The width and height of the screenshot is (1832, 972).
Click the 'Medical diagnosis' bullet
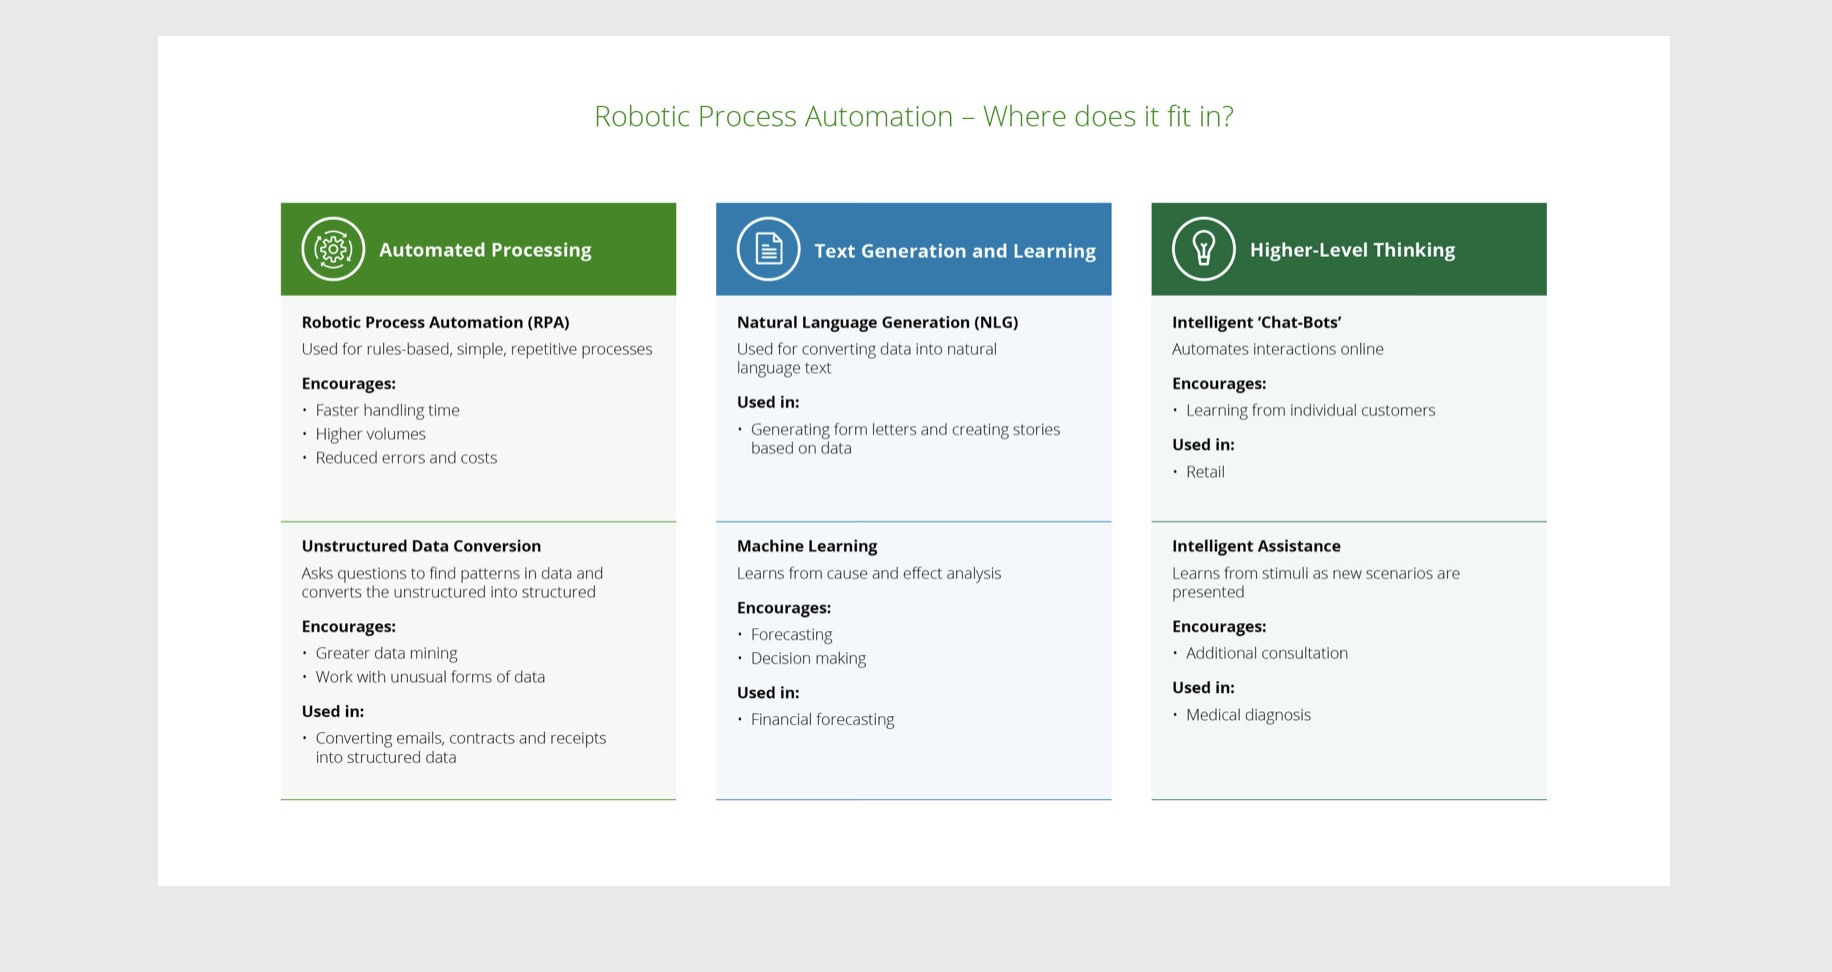coord(1248,715)
